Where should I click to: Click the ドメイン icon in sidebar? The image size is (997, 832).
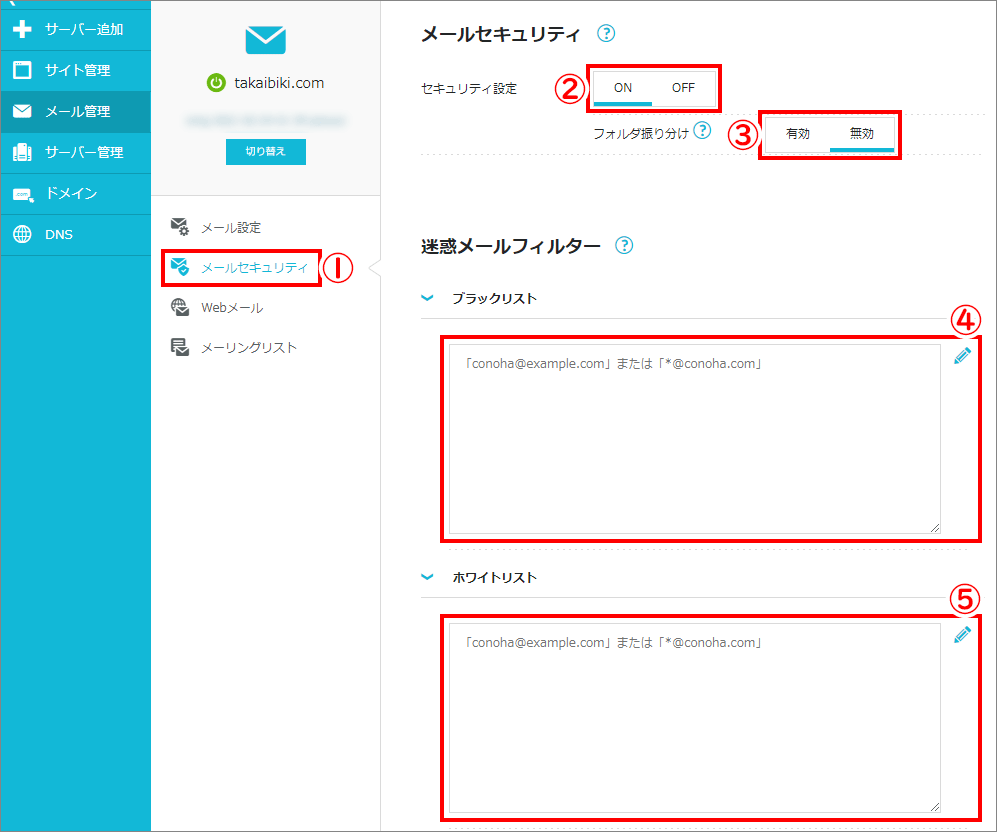point(23,194)
